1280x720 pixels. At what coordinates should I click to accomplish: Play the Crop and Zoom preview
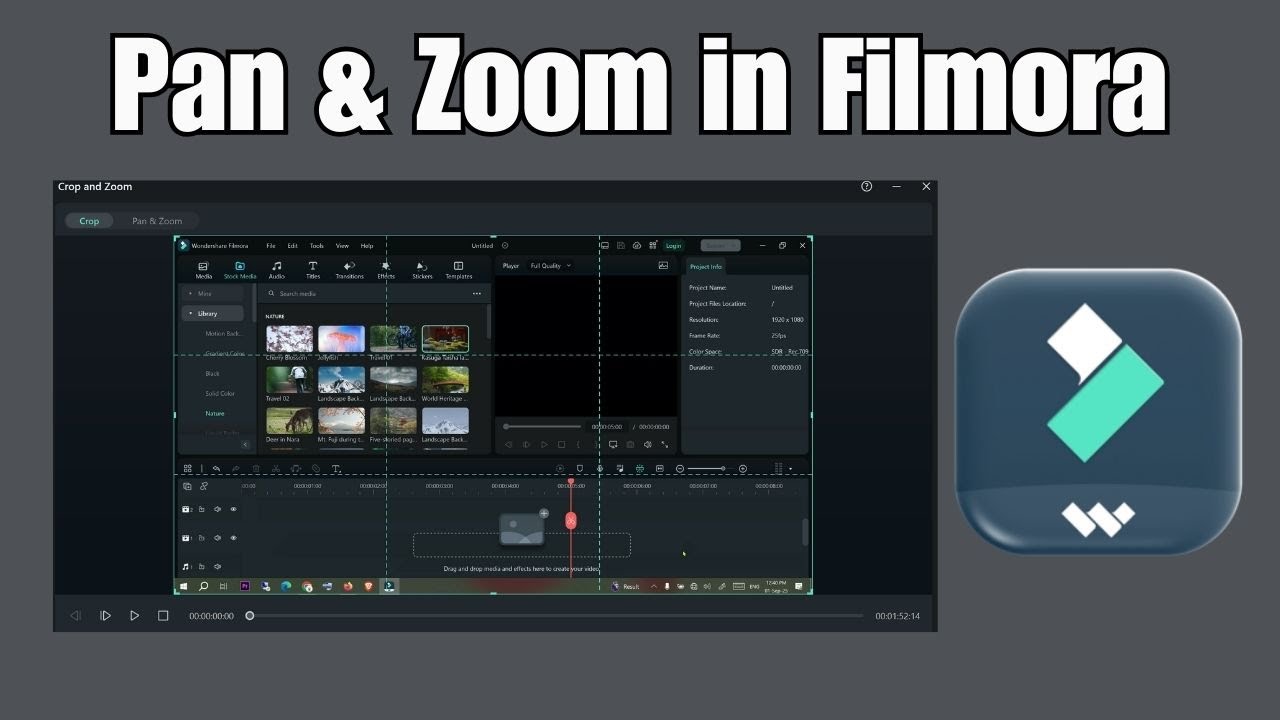134,616
